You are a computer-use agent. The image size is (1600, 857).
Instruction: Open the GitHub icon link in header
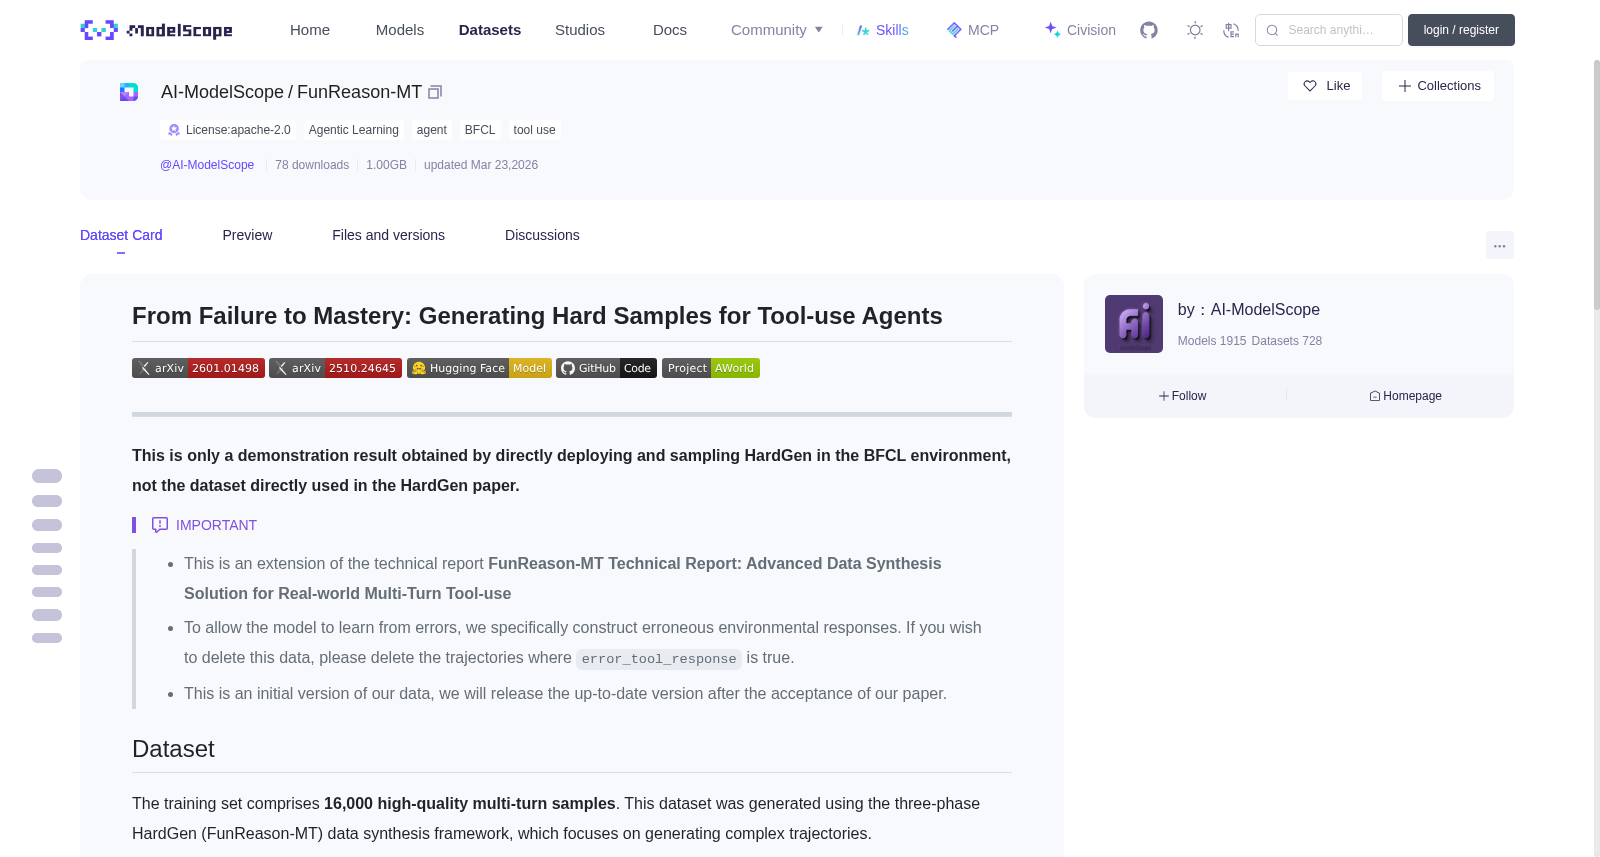click(1149, 30)
